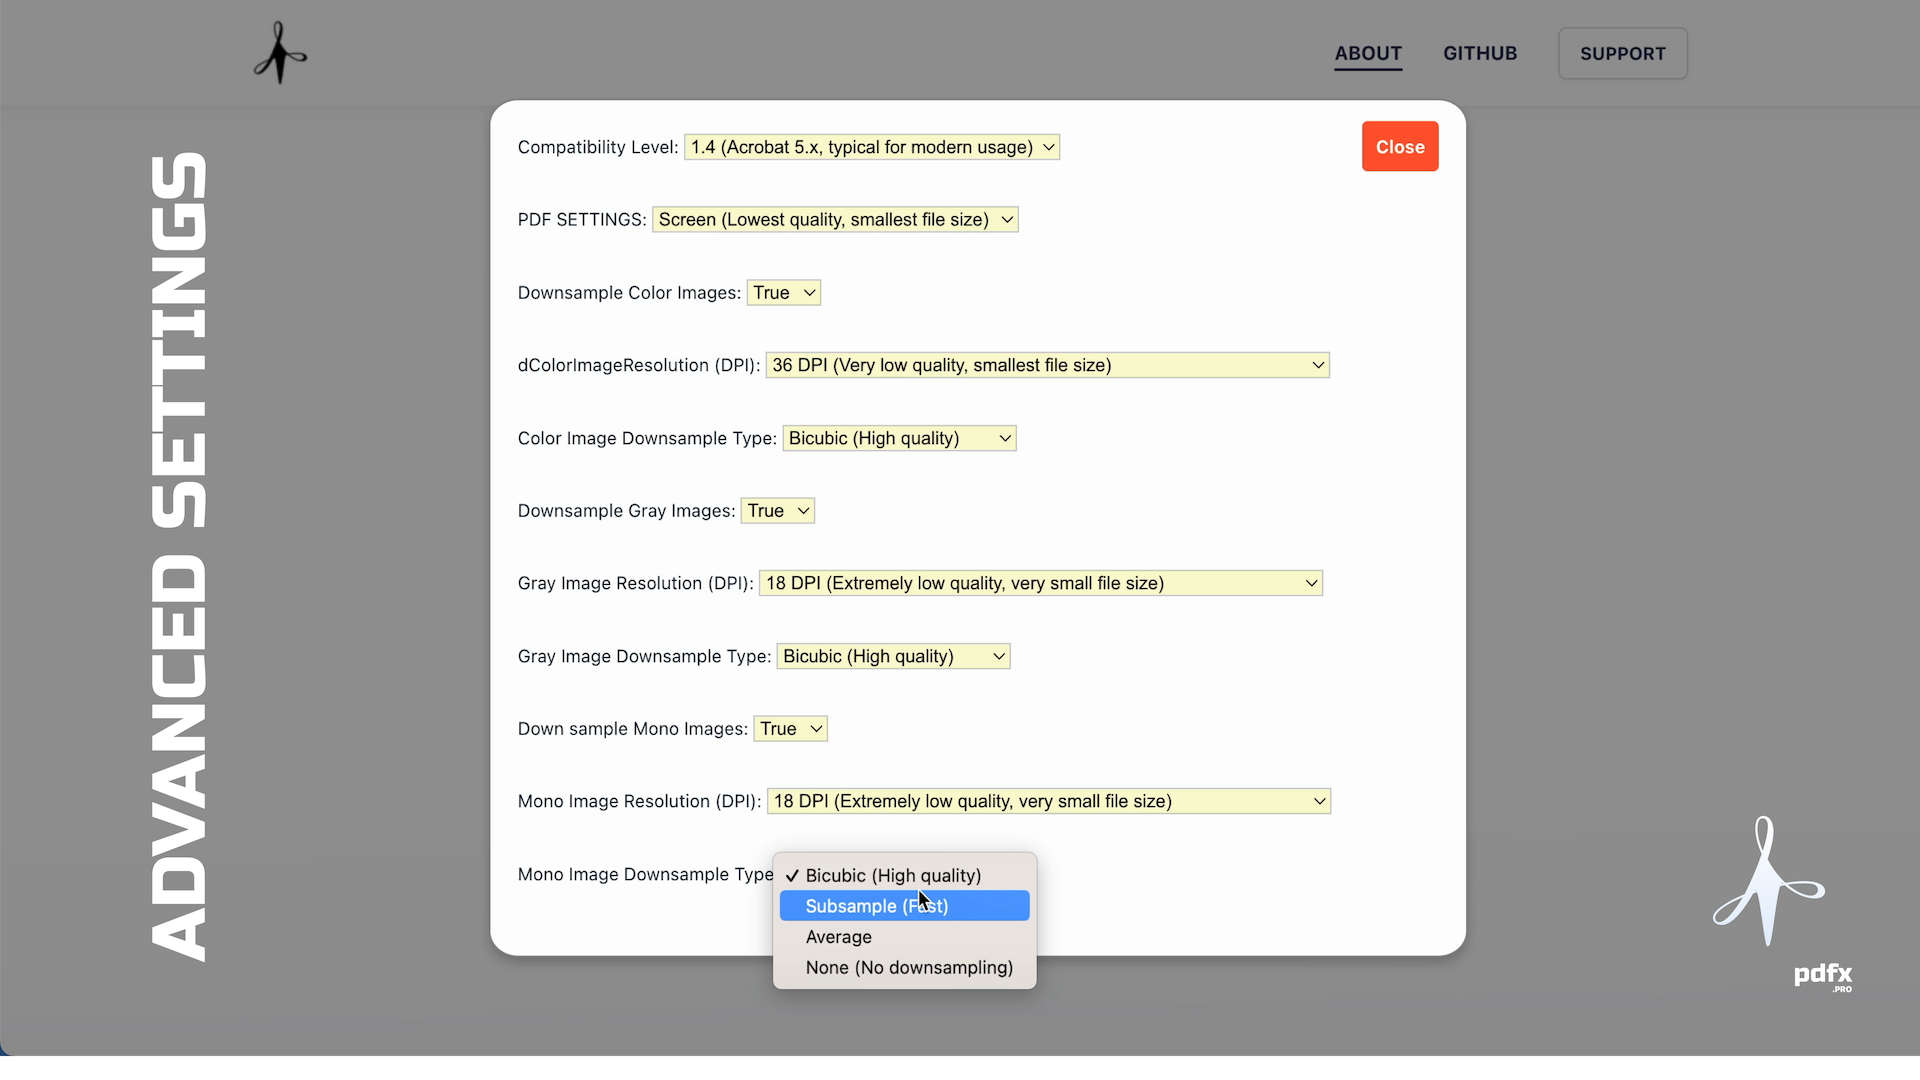Open the Downsample Color Images dropdown
Screen dimensions: 1920x1080
click(x=784, y=293)
